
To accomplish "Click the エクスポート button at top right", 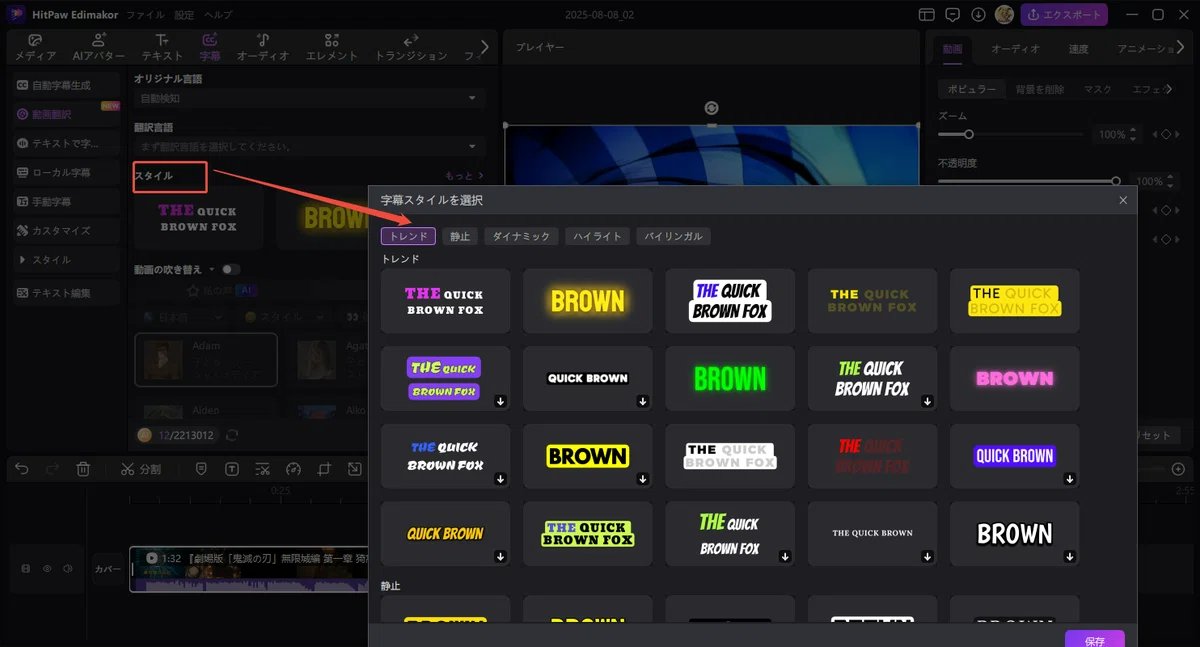I will pos(1064,14).
